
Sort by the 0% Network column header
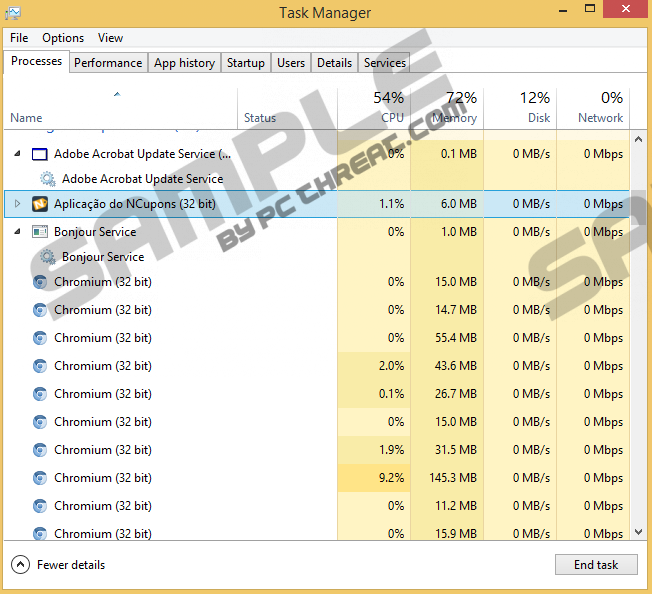(593, 108)
